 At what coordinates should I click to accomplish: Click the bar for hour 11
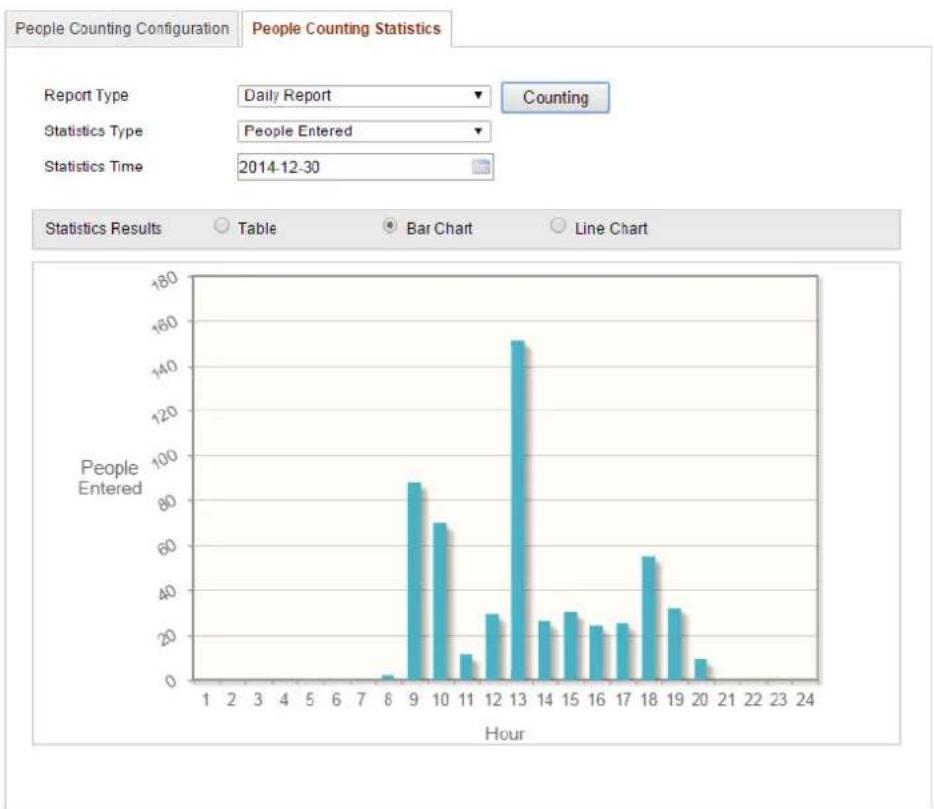pyautogui.click(x=466, y=667)
